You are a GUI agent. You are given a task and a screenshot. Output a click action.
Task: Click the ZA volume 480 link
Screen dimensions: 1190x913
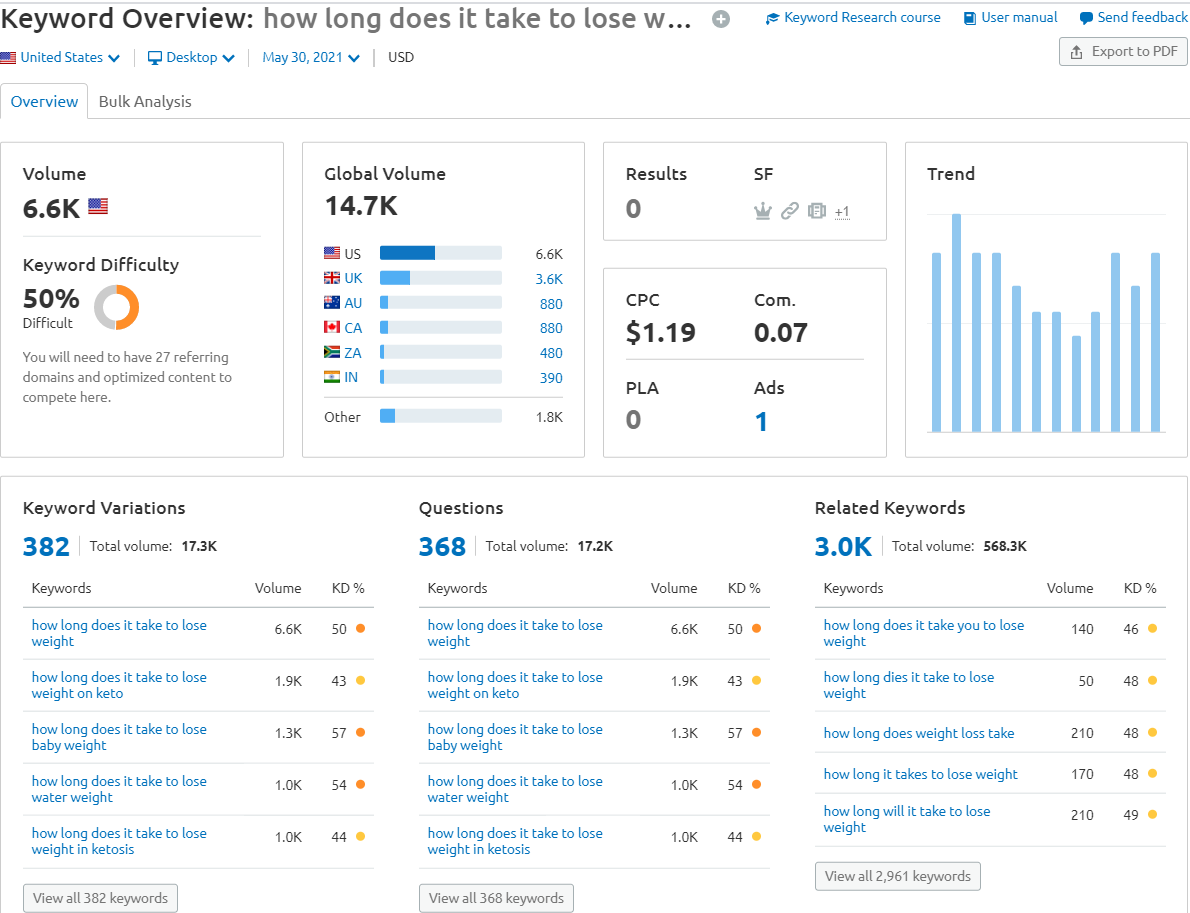click(551, 353)
